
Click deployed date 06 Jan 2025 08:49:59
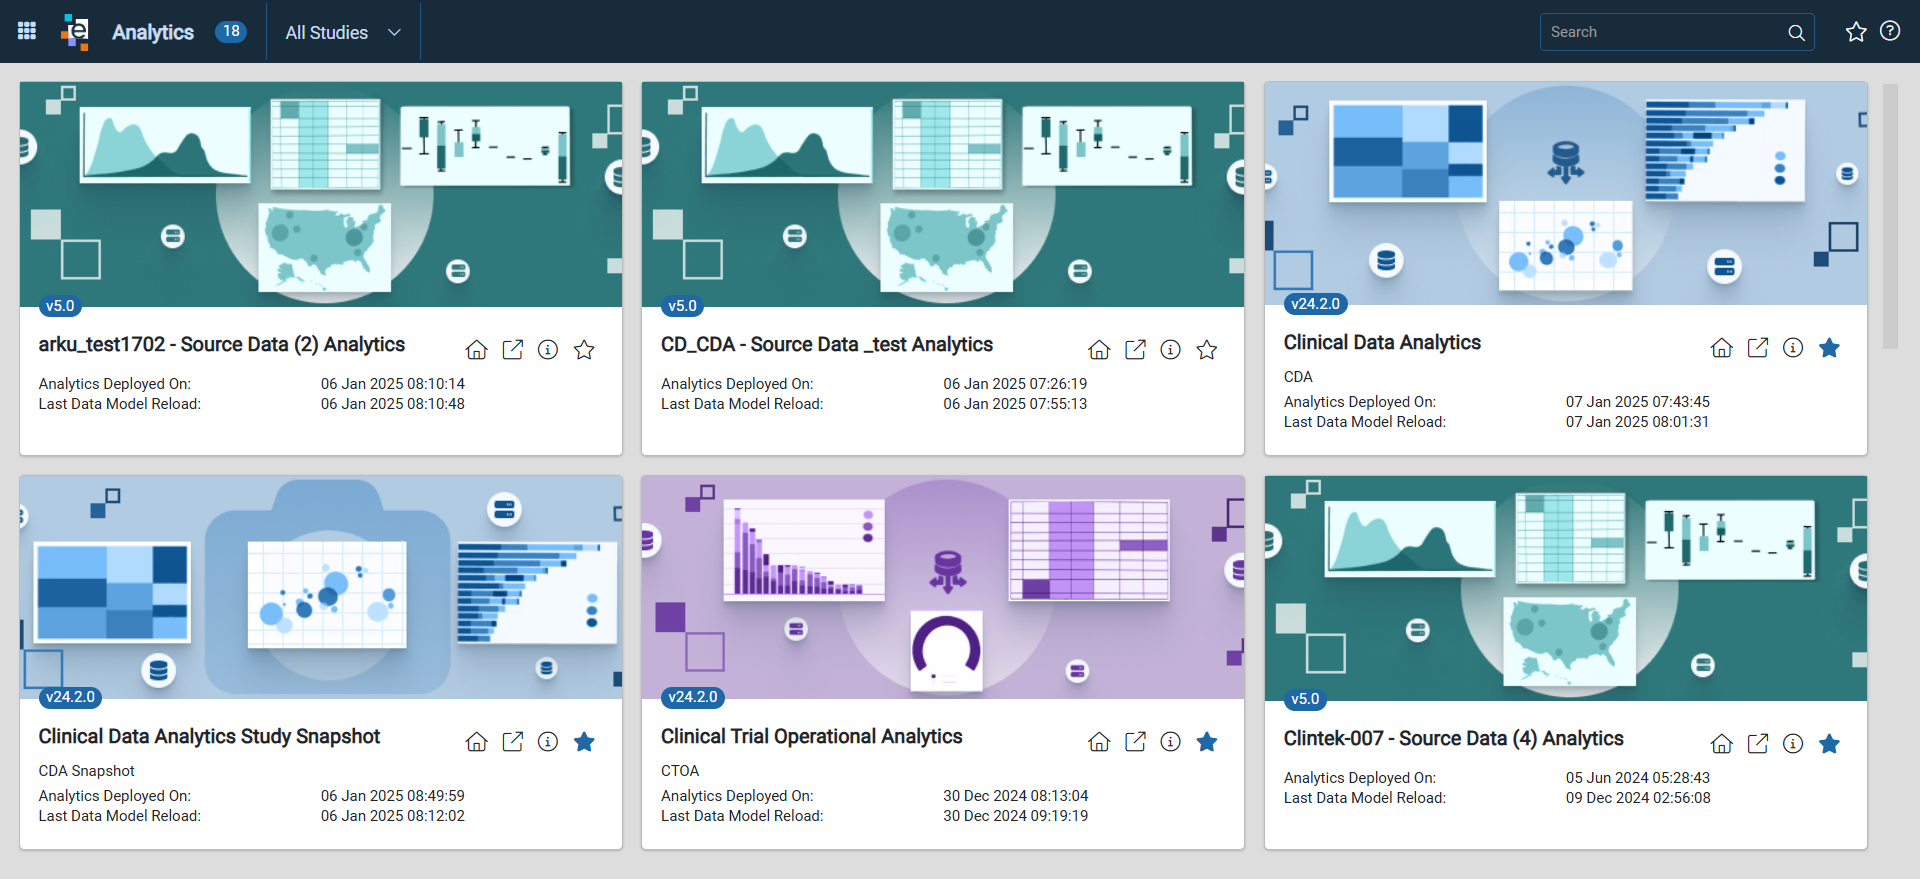(x=393, y=796)
